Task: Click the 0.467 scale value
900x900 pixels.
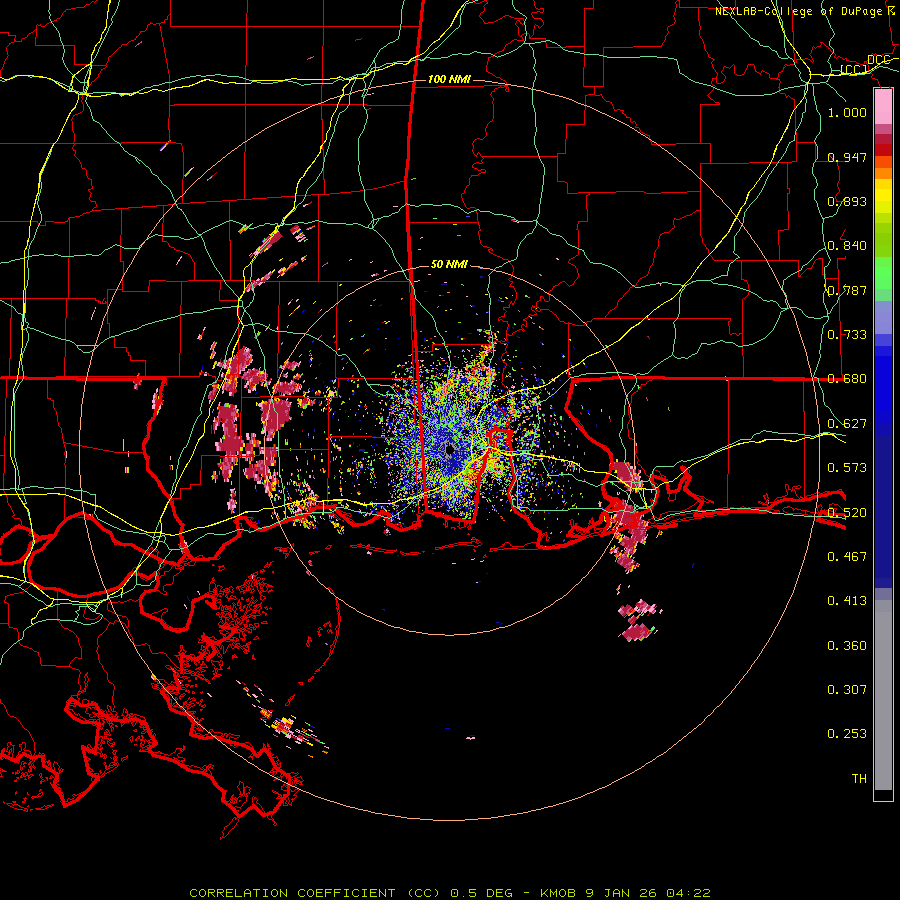Action: (847, 557)
